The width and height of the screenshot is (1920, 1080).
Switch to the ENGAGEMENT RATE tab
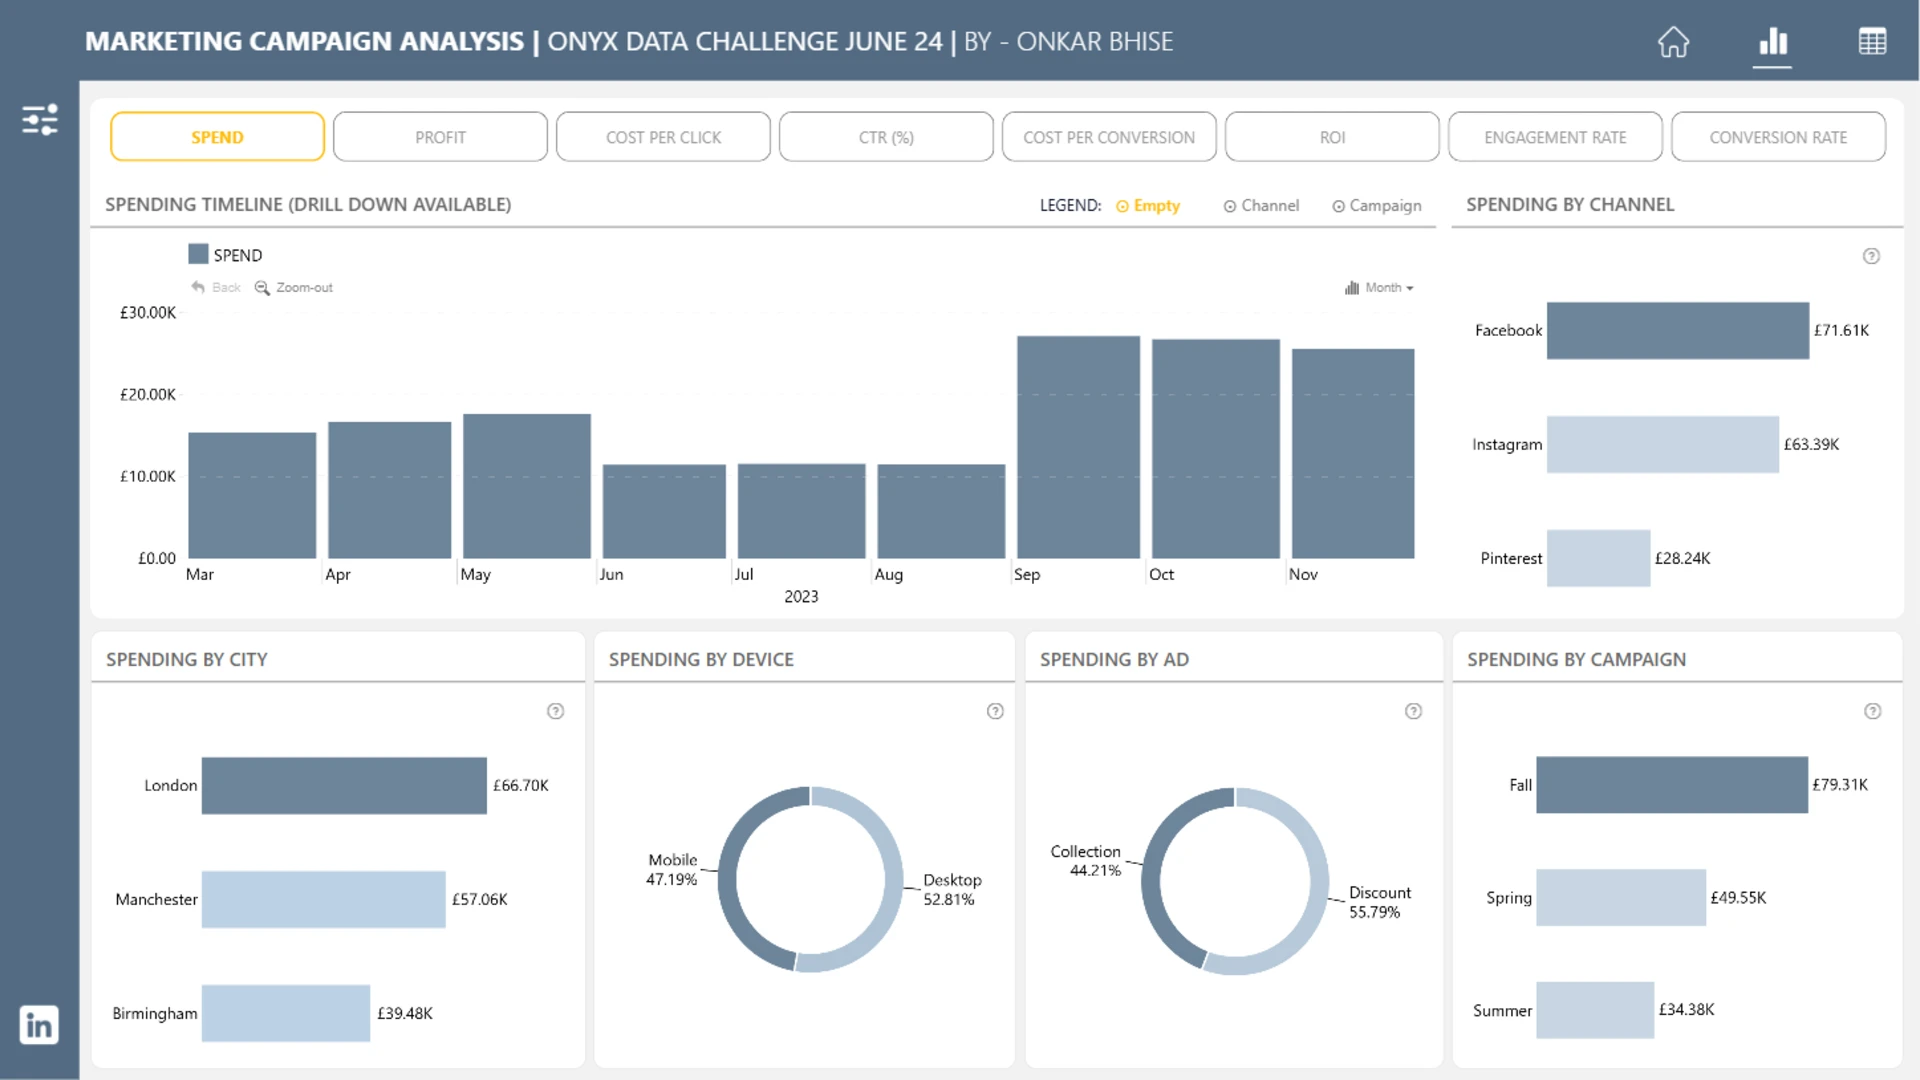pyautogui.click(x=1555, y=137)
